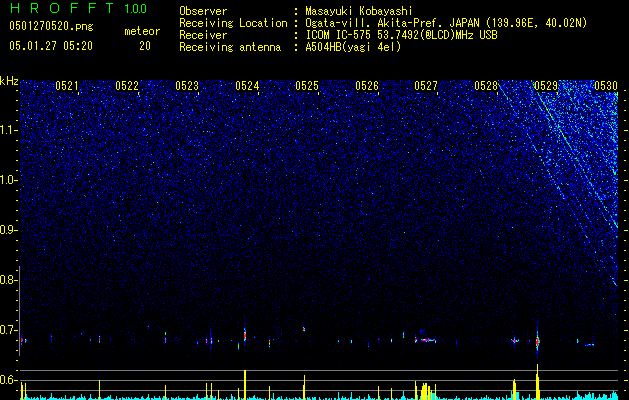Click the 0529 time marker
This screenshot has width=629, height=400.
pos(546,86)
